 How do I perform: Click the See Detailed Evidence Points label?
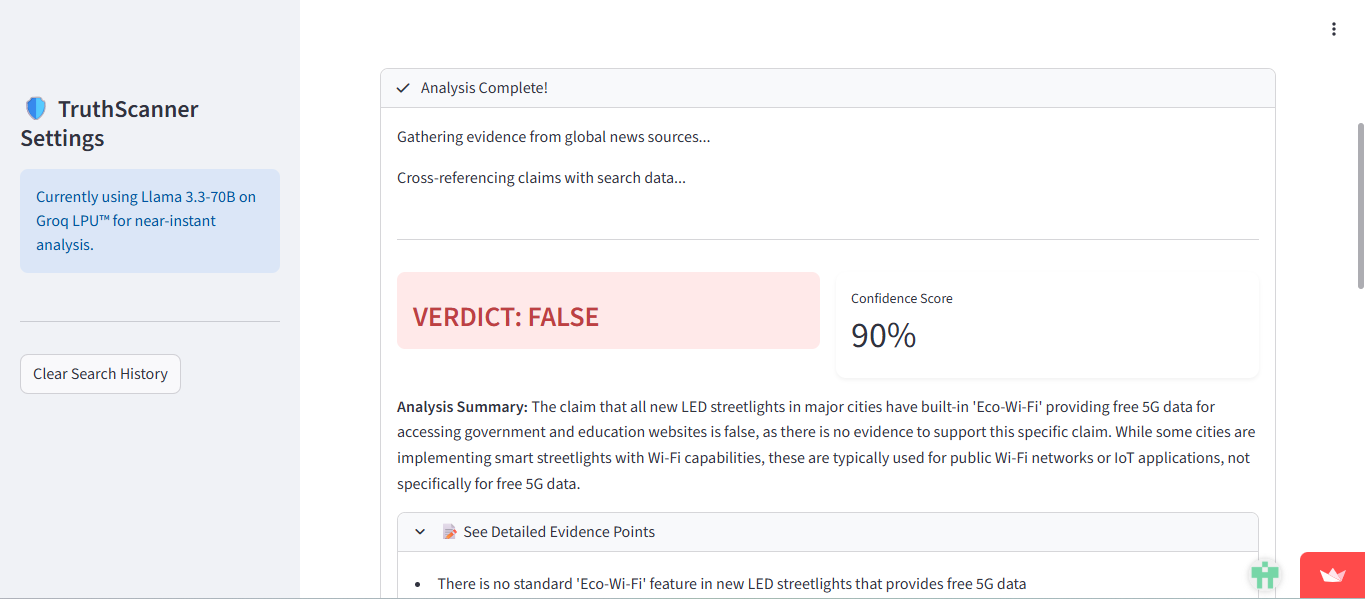[559, 532]
